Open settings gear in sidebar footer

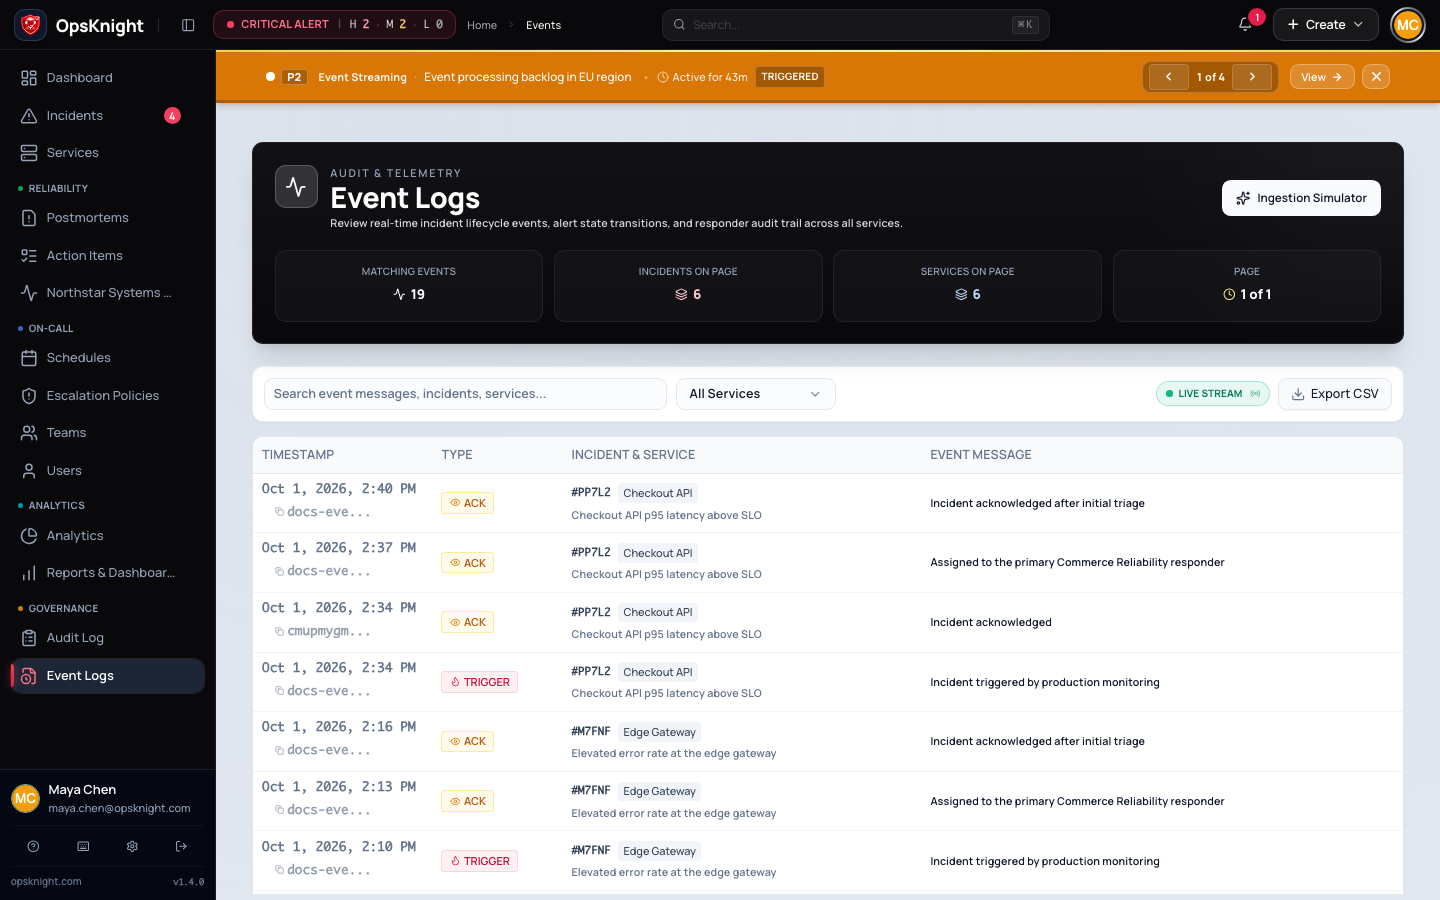click(132, 846)
